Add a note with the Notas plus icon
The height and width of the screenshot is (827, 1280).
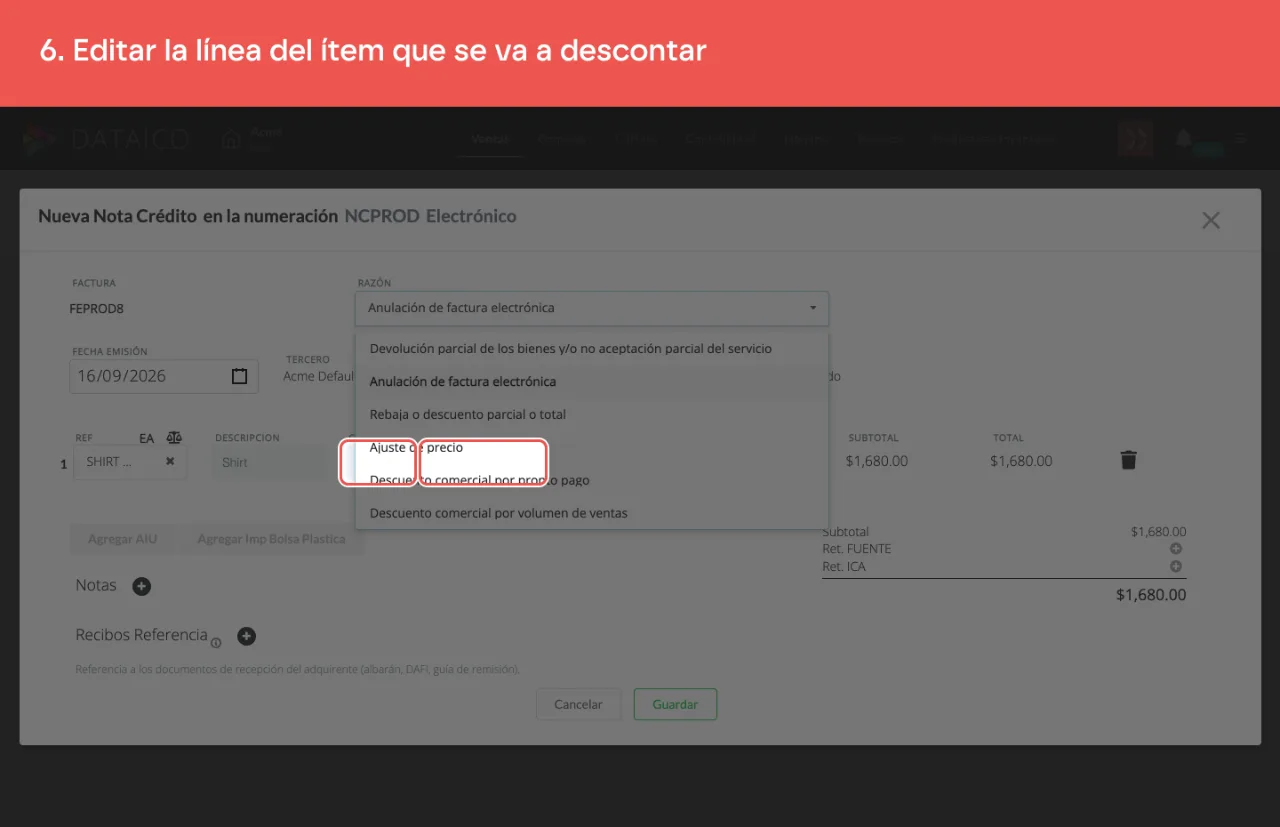142,586
